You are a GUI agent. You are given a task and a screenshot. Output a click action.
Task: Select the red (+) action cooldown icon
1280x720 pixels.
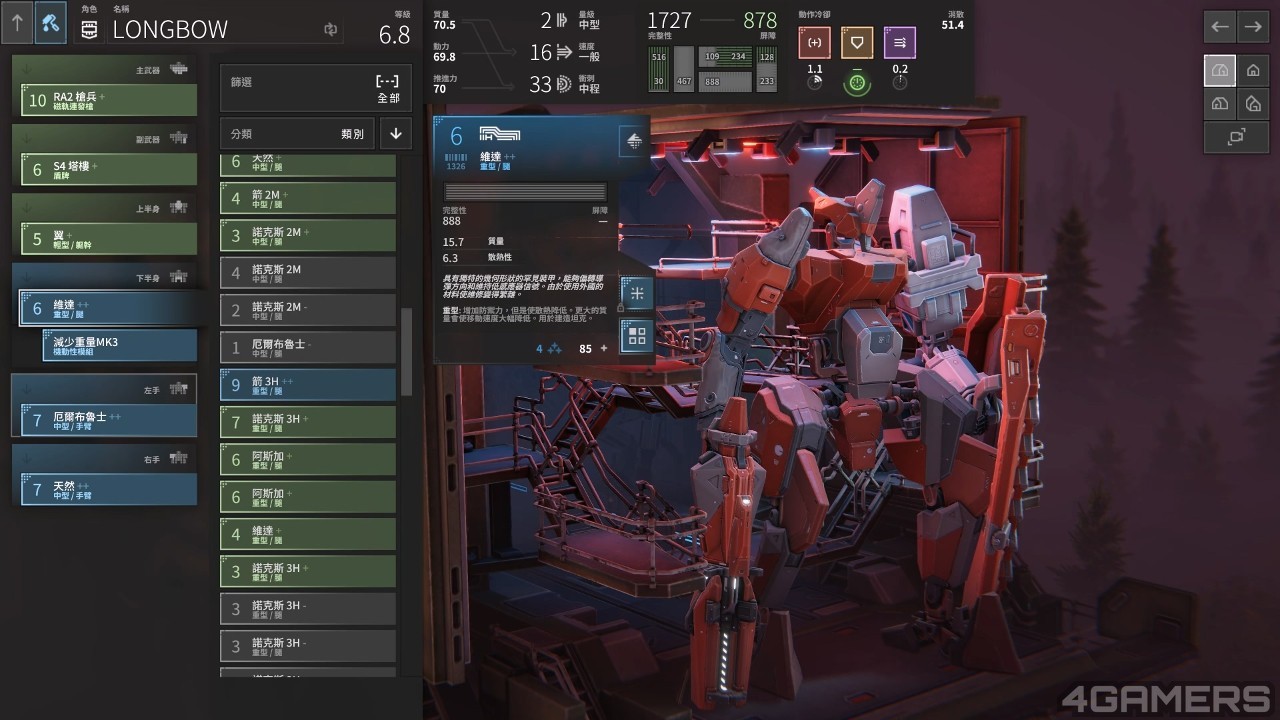pyautogui.click(x=815, y=42)
